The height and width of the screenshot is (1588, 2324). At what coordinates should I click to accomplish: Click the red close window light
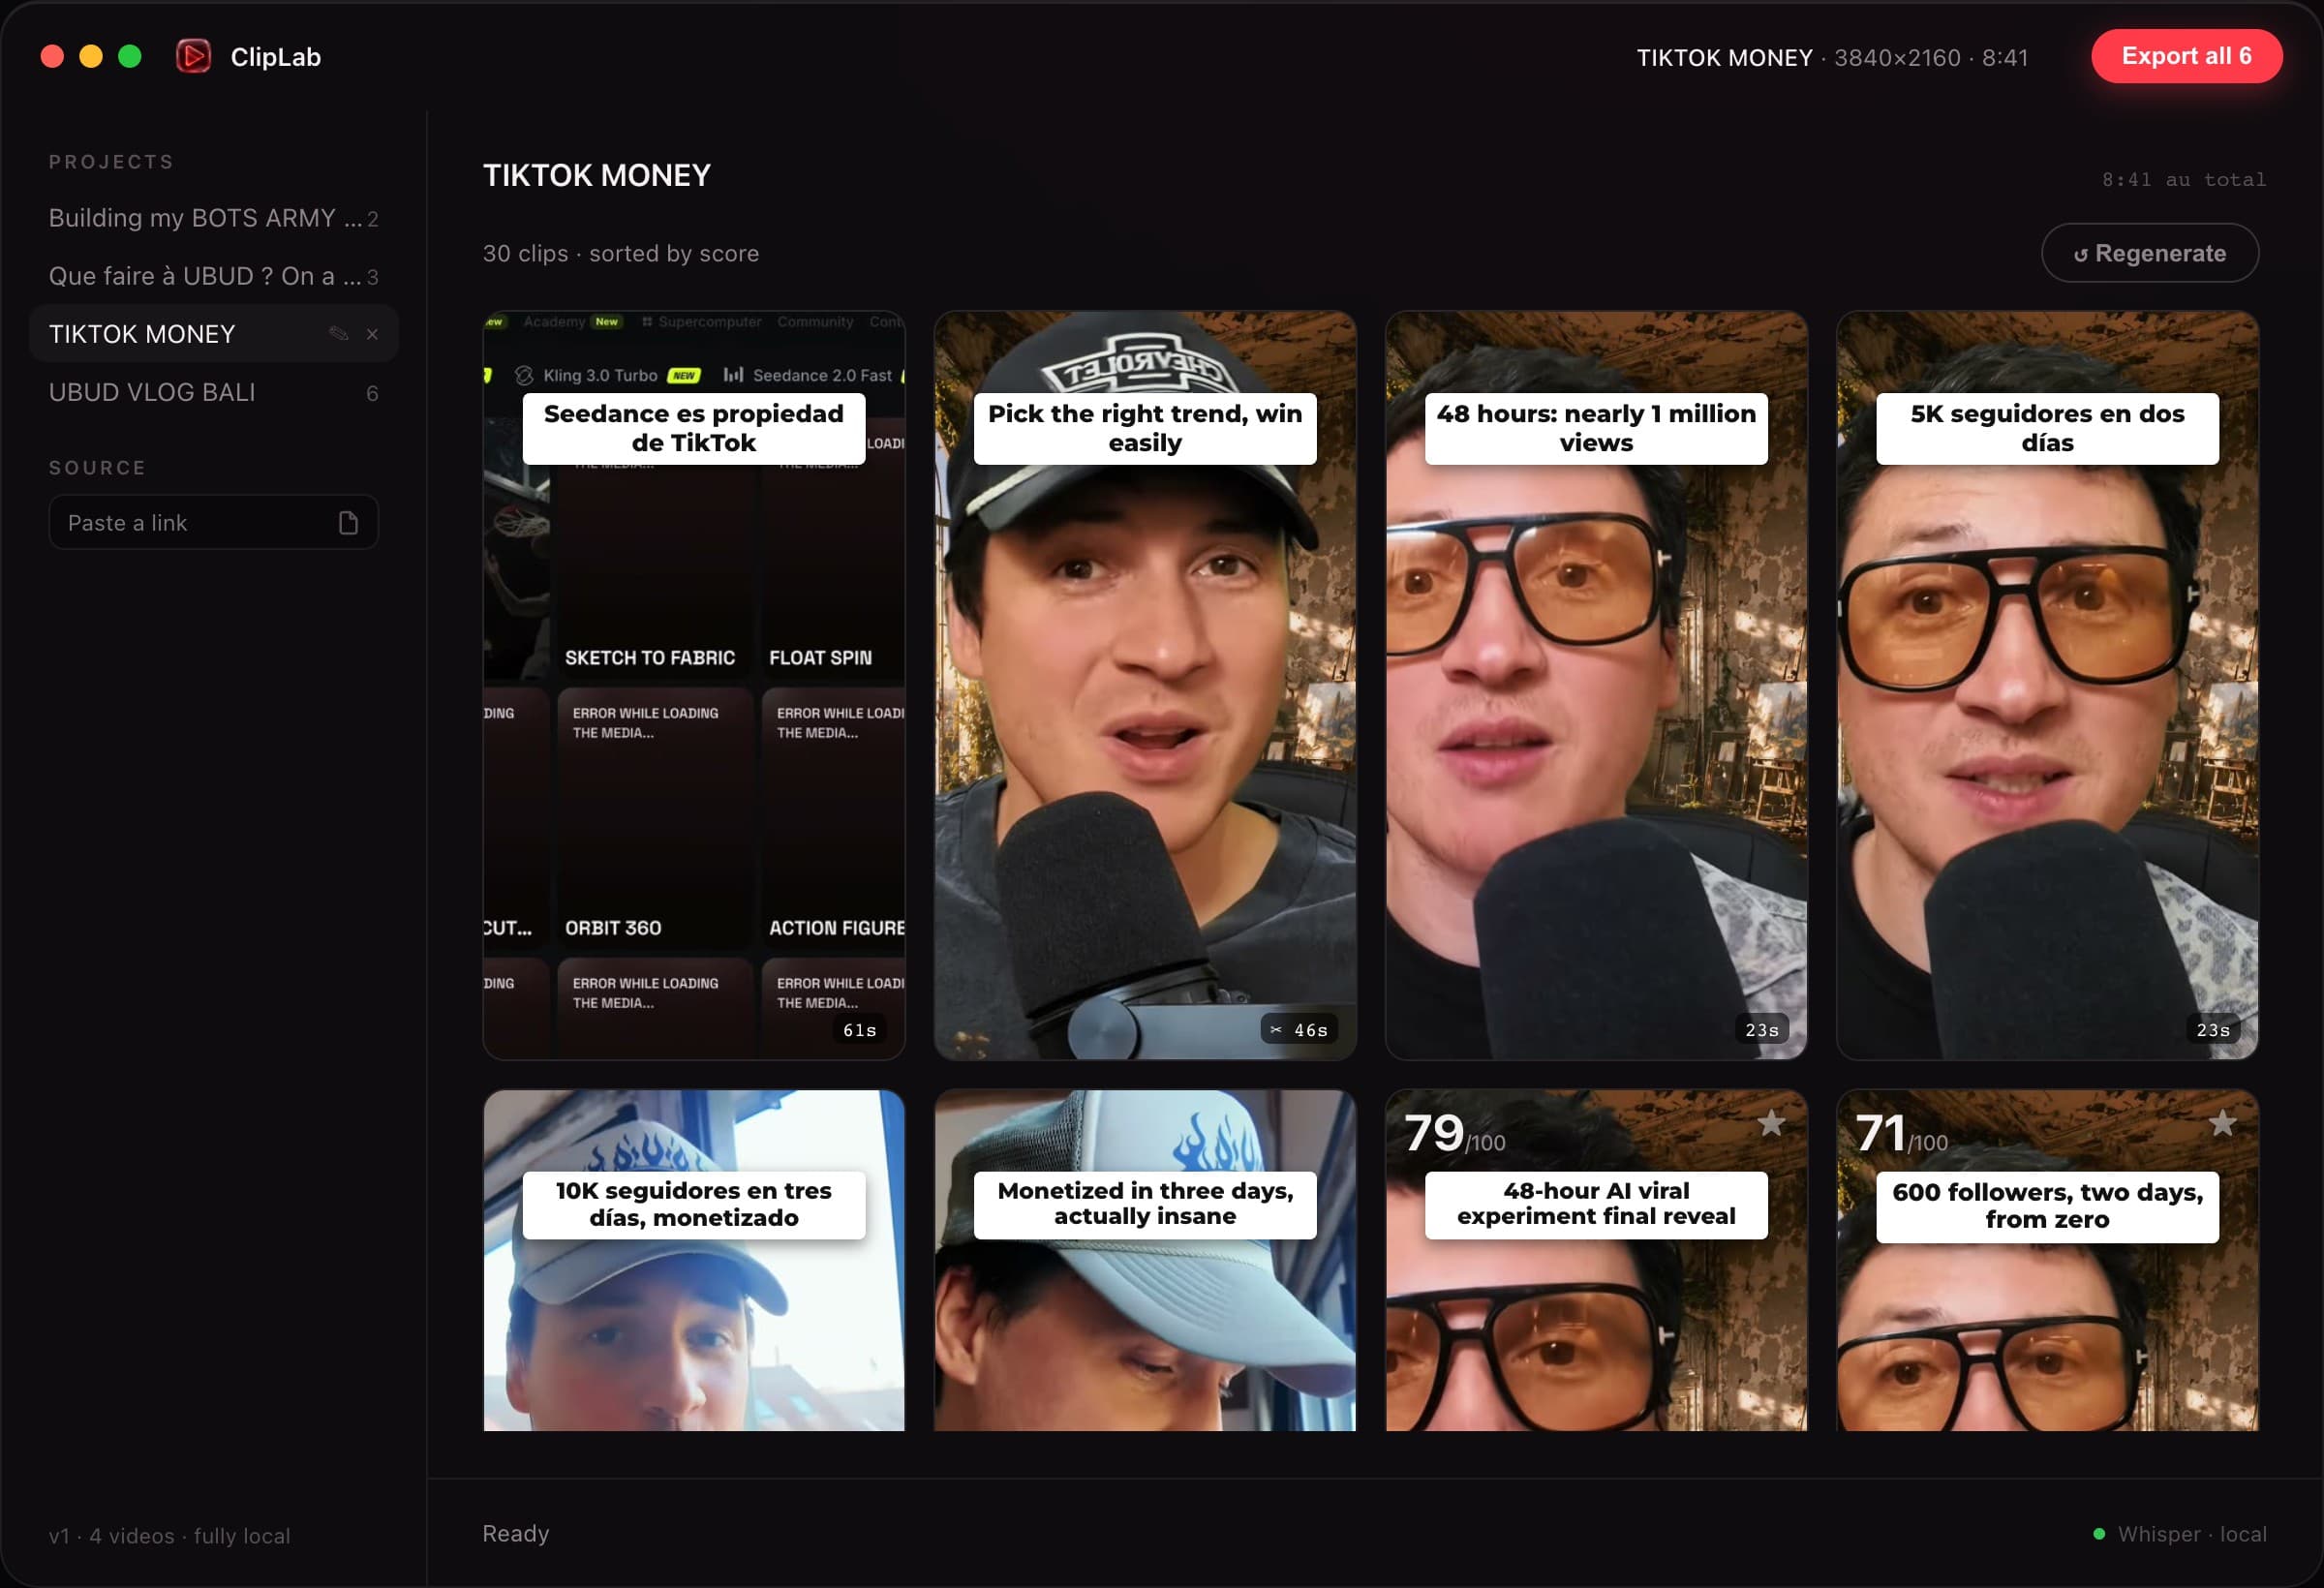52,56
